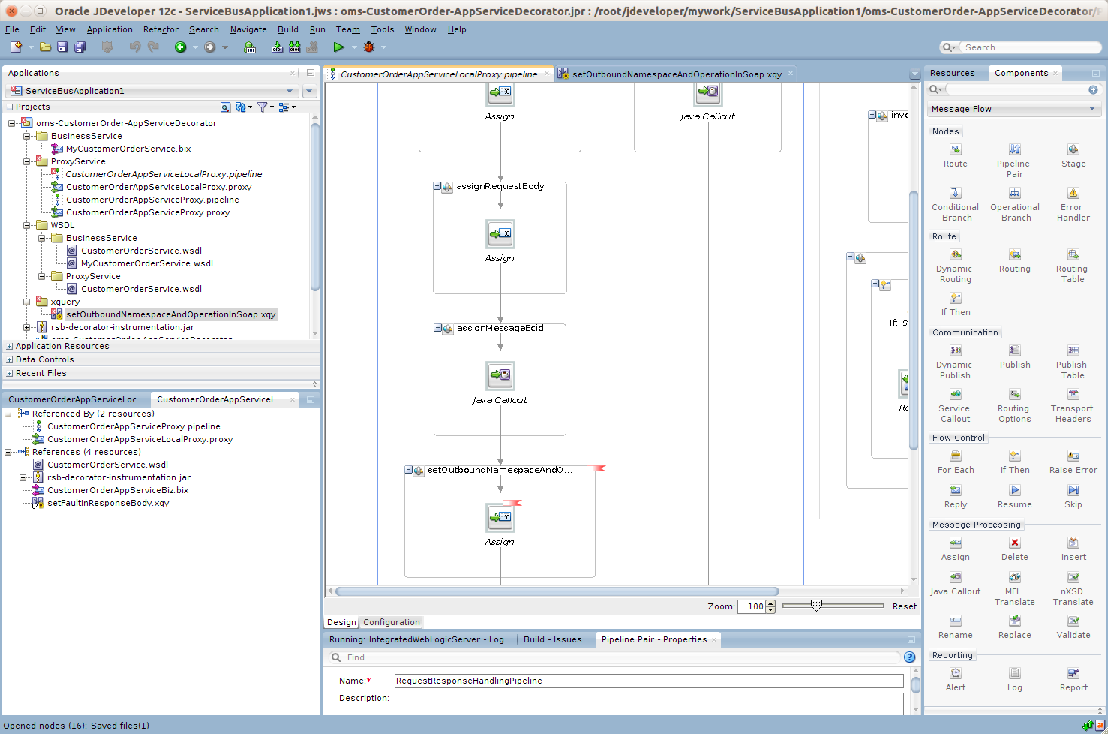Collapse the assignRequestBody stage node

[439, 187]
